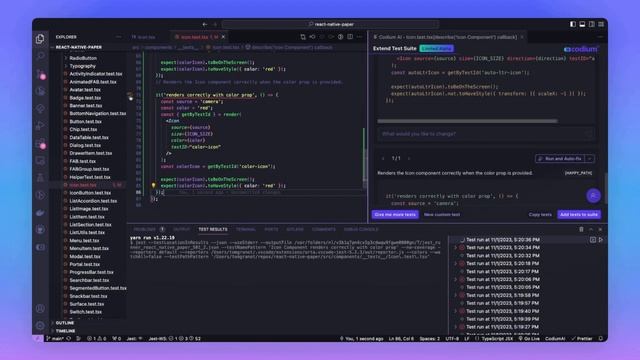Expand the Typography folder
Screen dimensions: 640x360
coord(82,66)
